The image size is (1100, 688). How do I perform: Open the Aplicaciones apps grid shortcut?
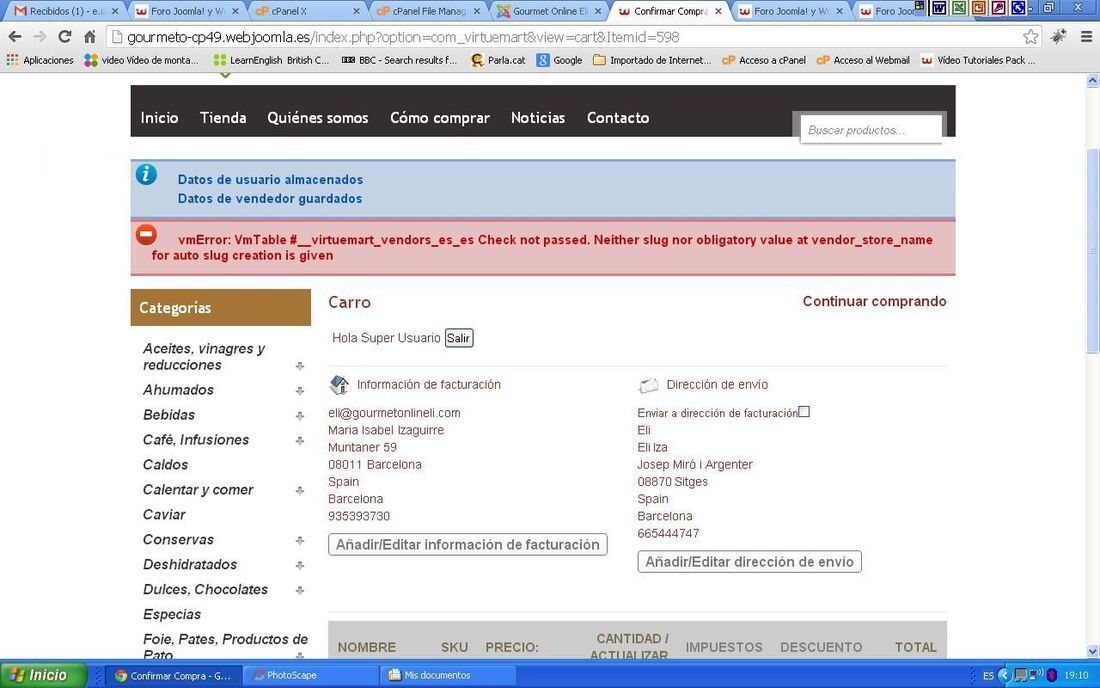pos(40,60)
